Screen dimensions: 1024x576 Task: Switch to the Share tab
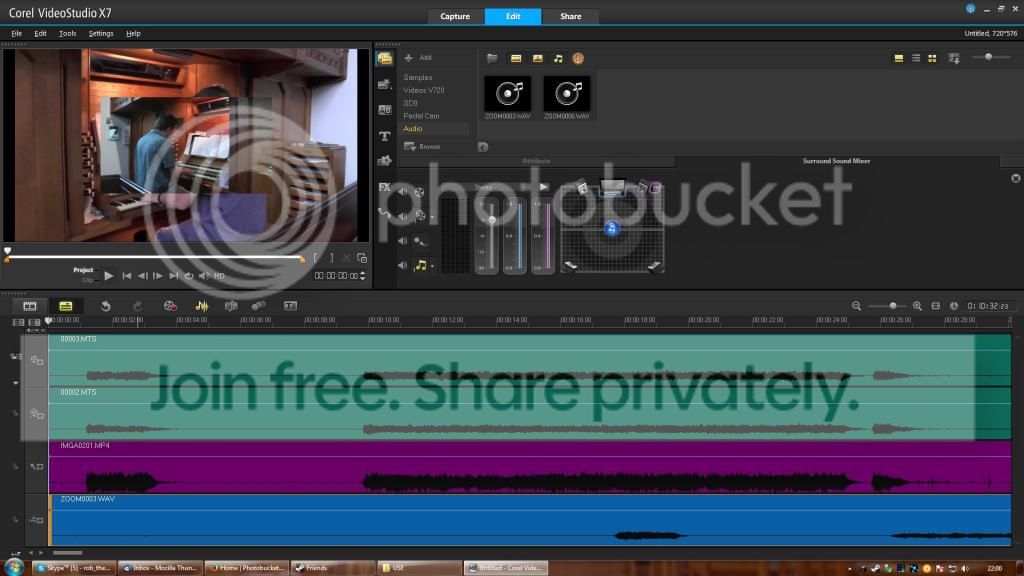tap(570, 16)
